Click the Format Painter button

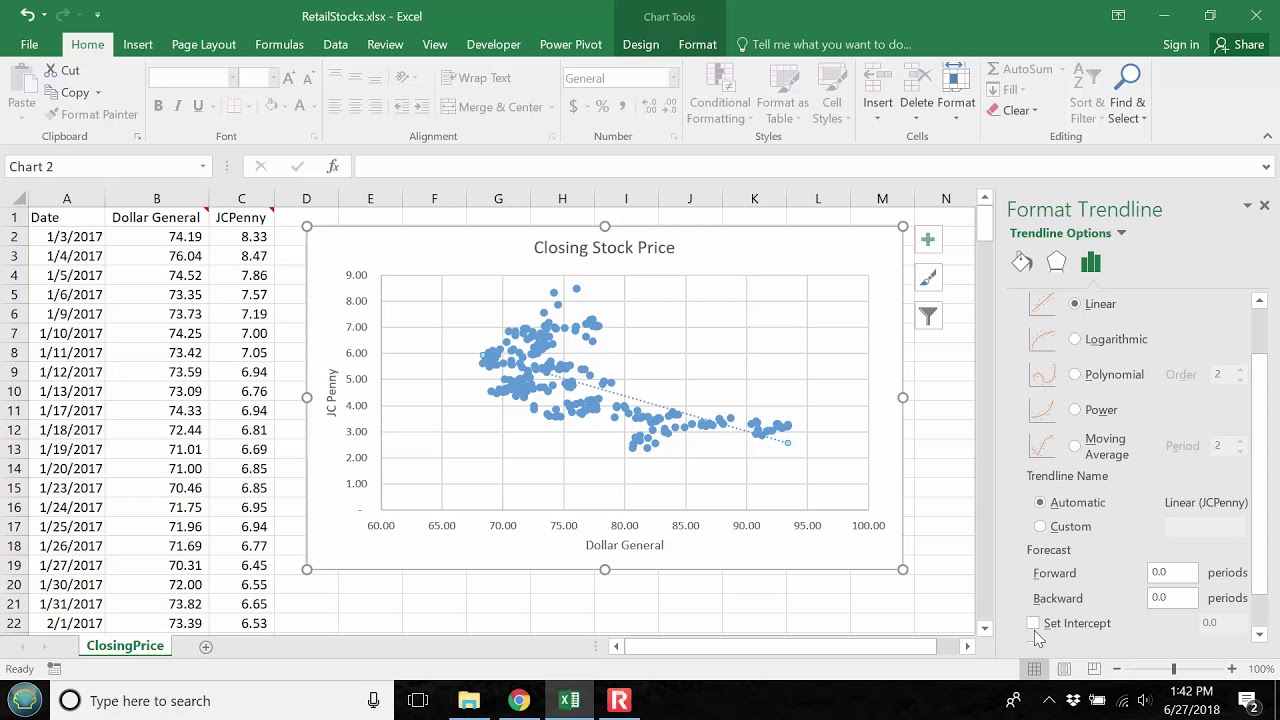[91, 114]
